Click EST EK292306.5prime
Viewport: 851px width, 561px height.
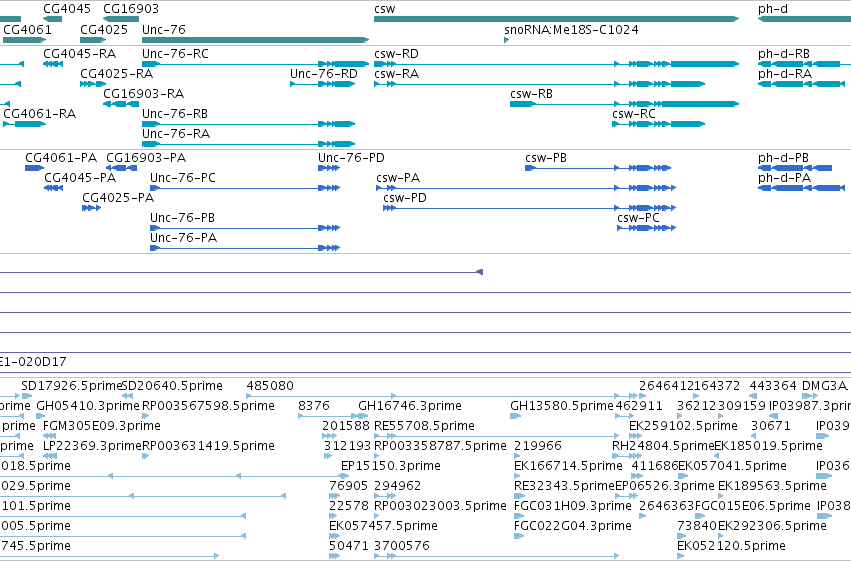(772, 526)
